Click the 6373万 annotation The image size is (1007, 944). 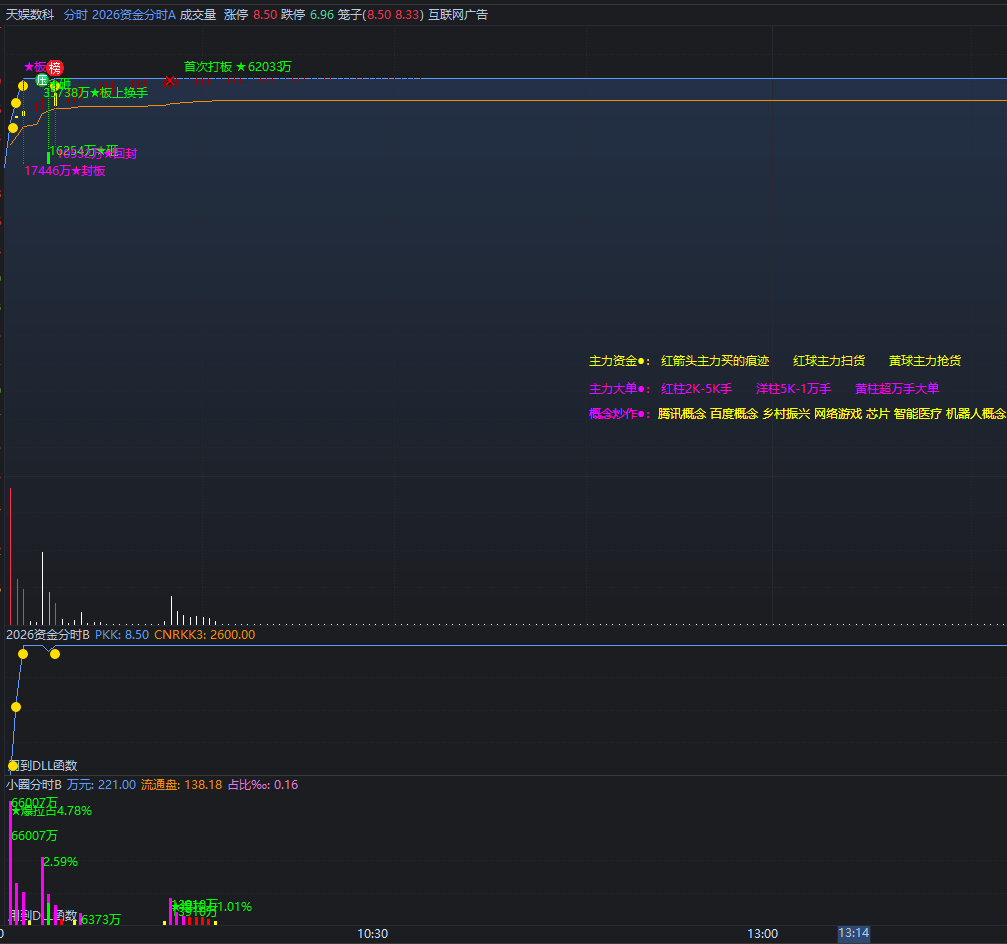click(x=101, y=920)
